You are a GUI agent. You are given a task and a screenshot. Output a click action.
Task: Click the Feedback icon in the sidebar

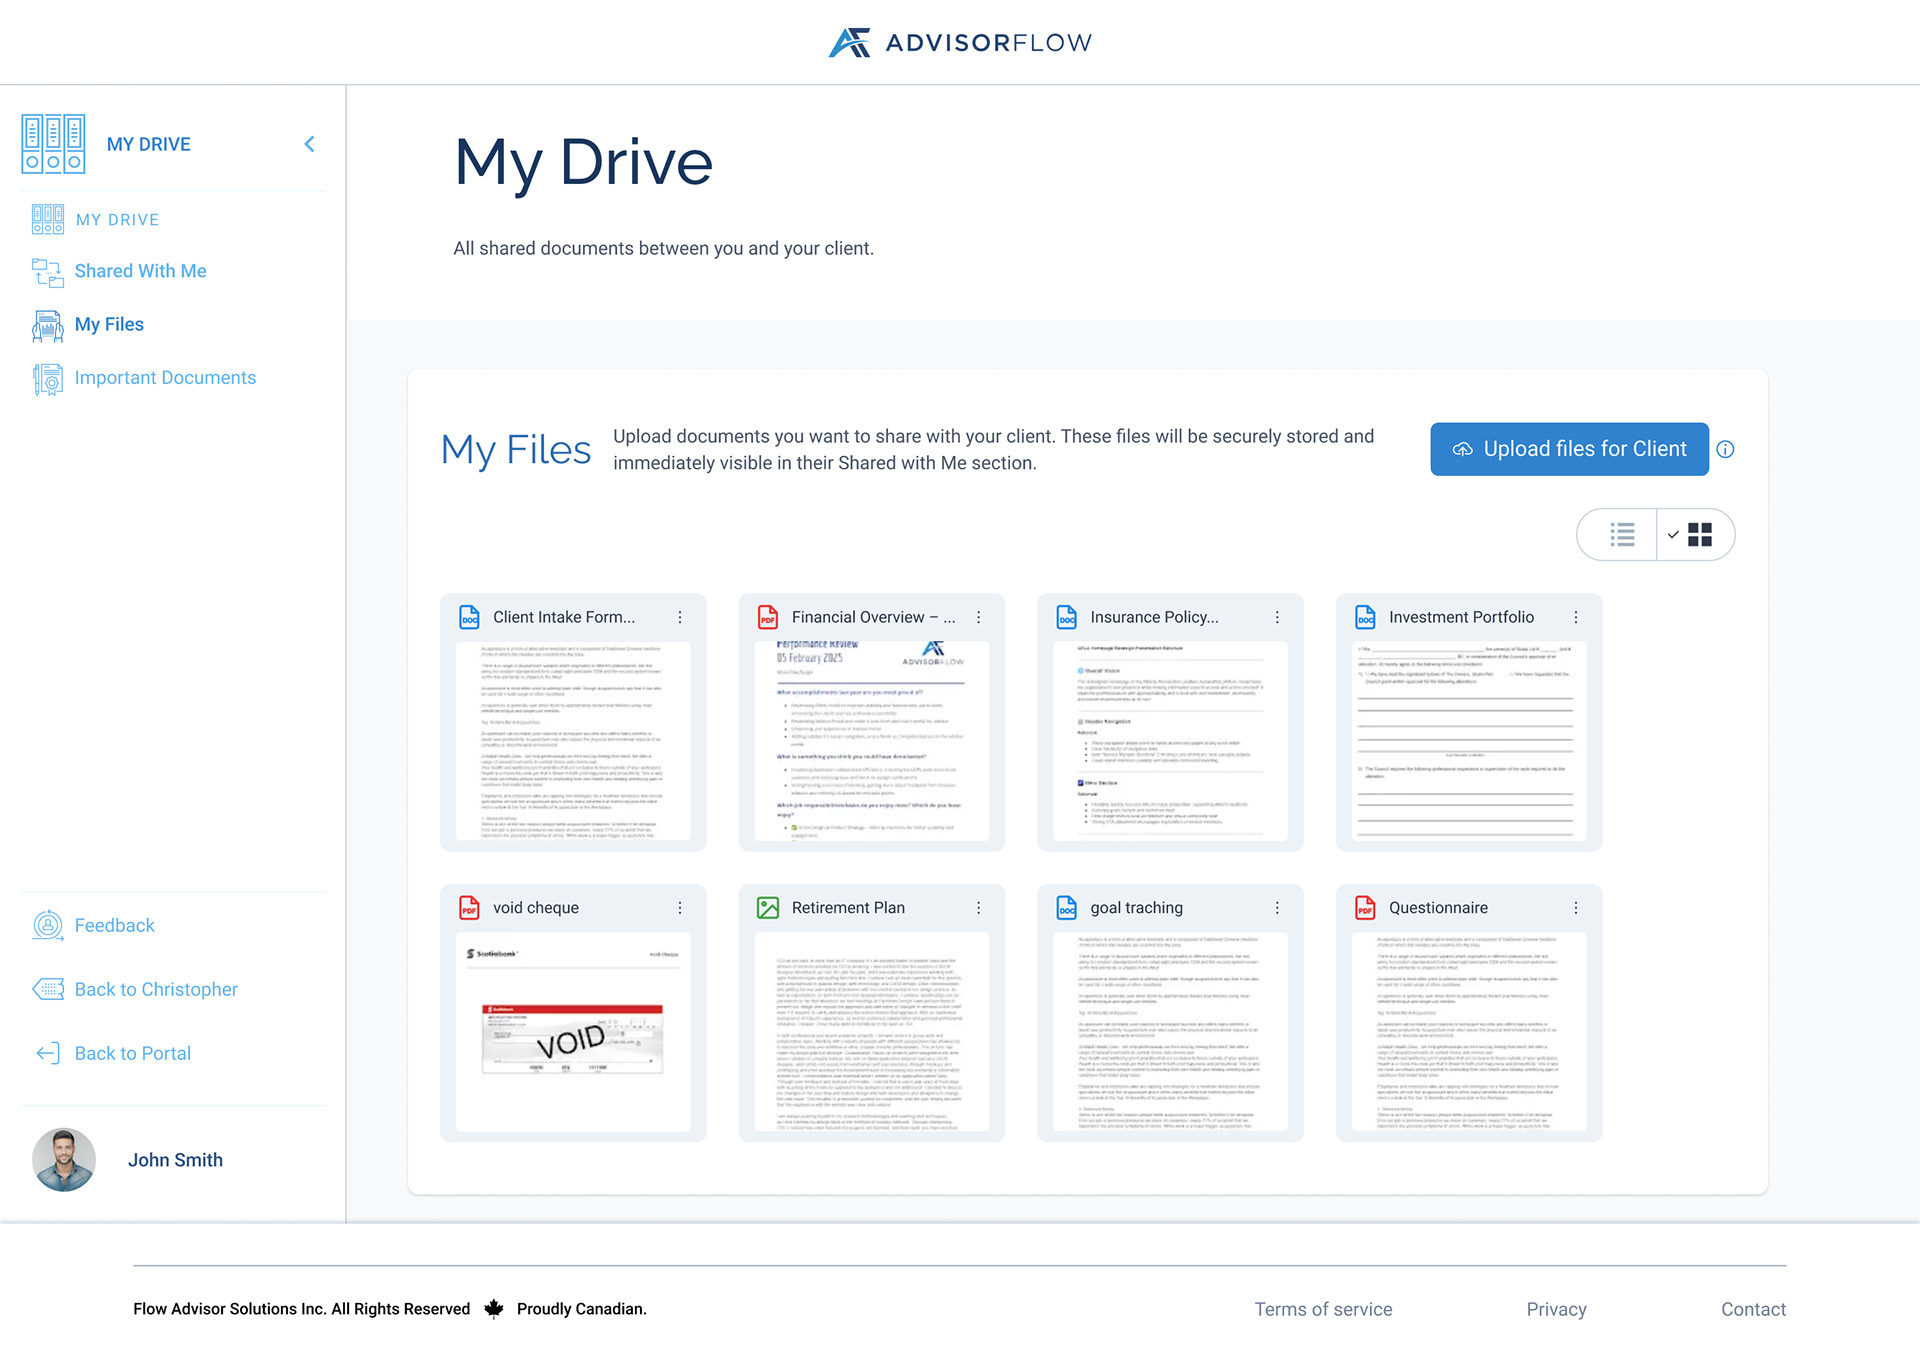pyautogui.click(x=47, y=925)
